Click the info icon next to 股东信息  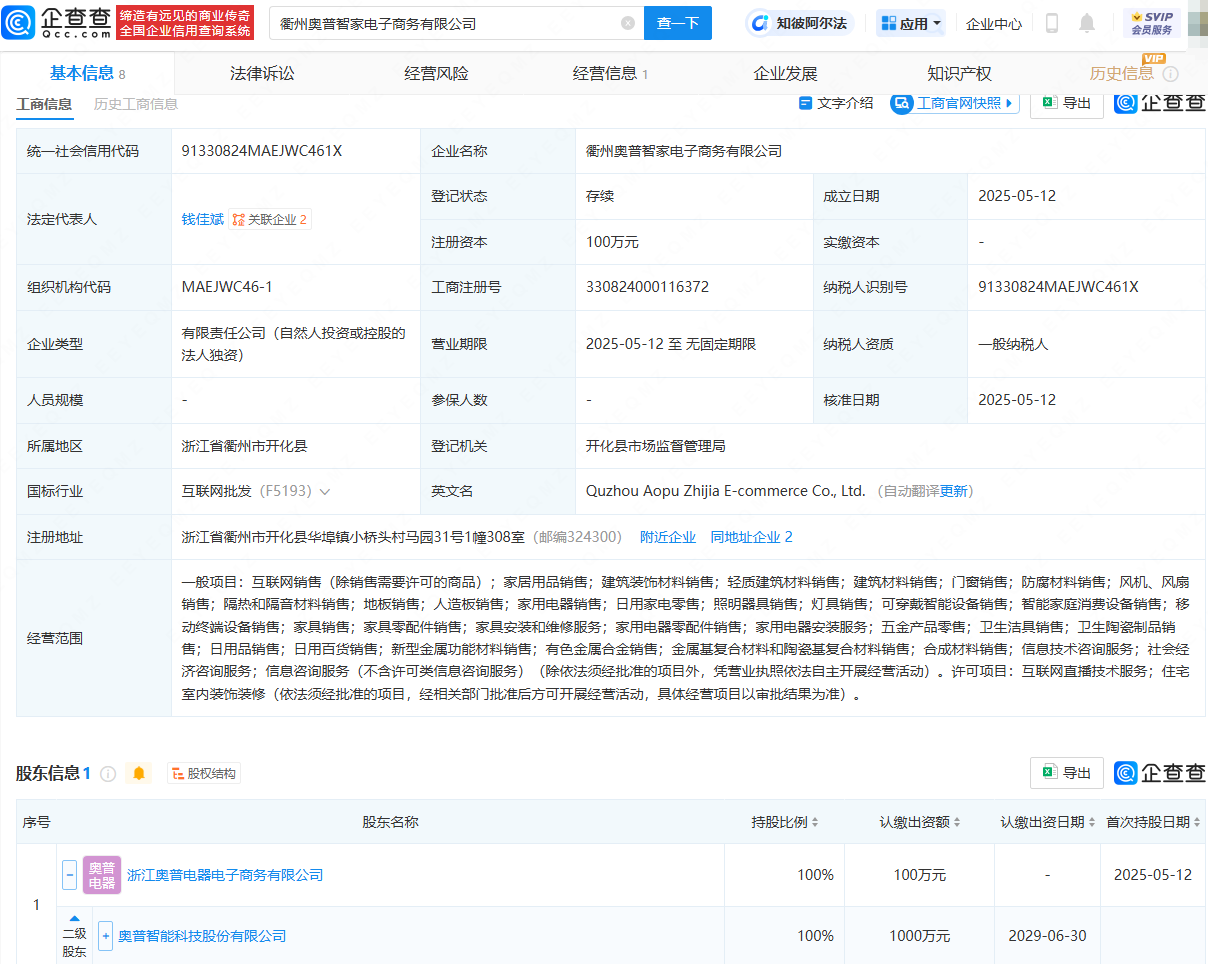(108, 774)
